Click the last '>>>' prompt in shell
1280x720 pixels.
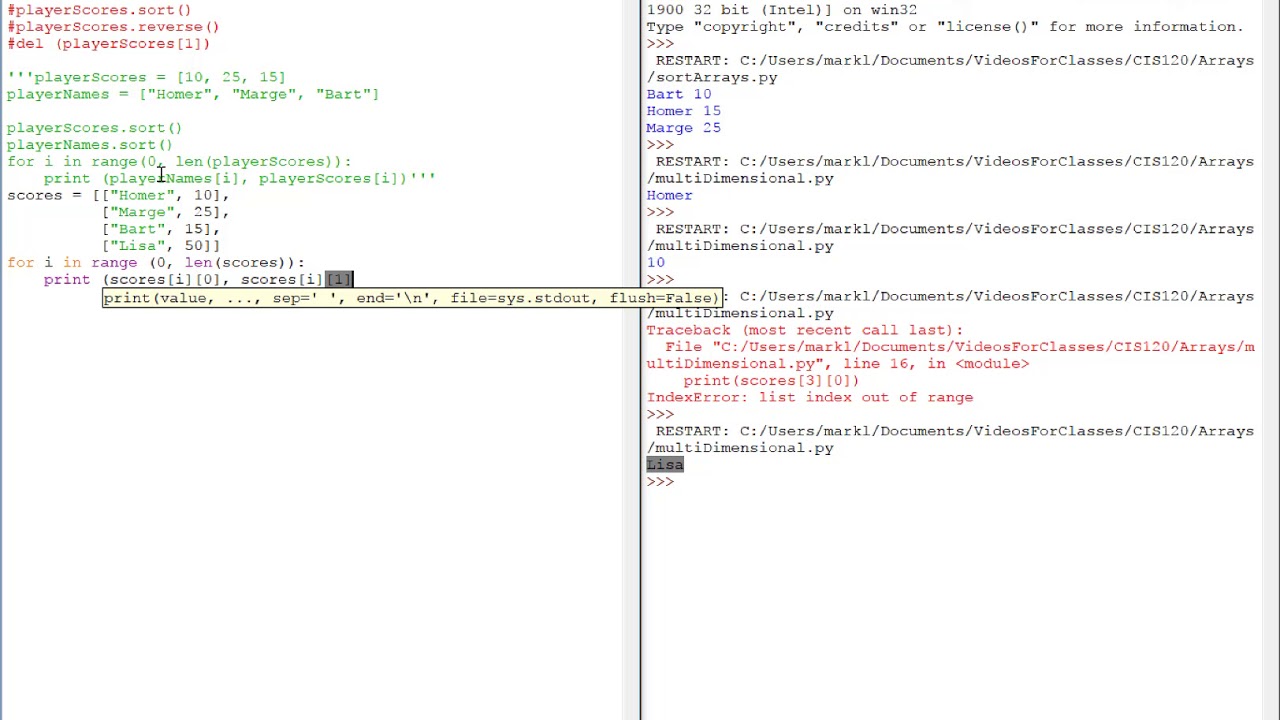click(660, 482)
